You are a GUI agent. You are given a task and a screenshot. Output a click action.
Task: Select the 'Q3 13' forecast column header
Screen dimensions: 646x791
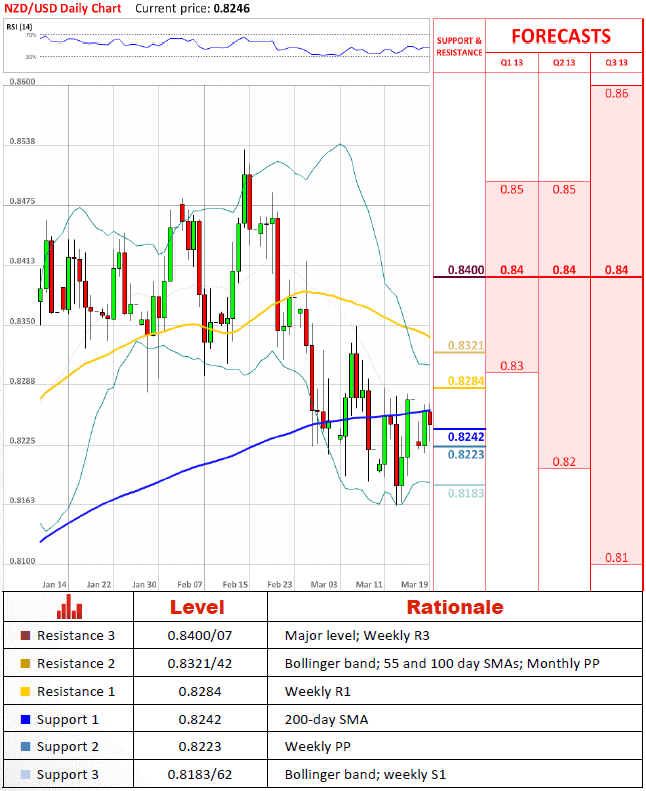click(x=616, y=63)
